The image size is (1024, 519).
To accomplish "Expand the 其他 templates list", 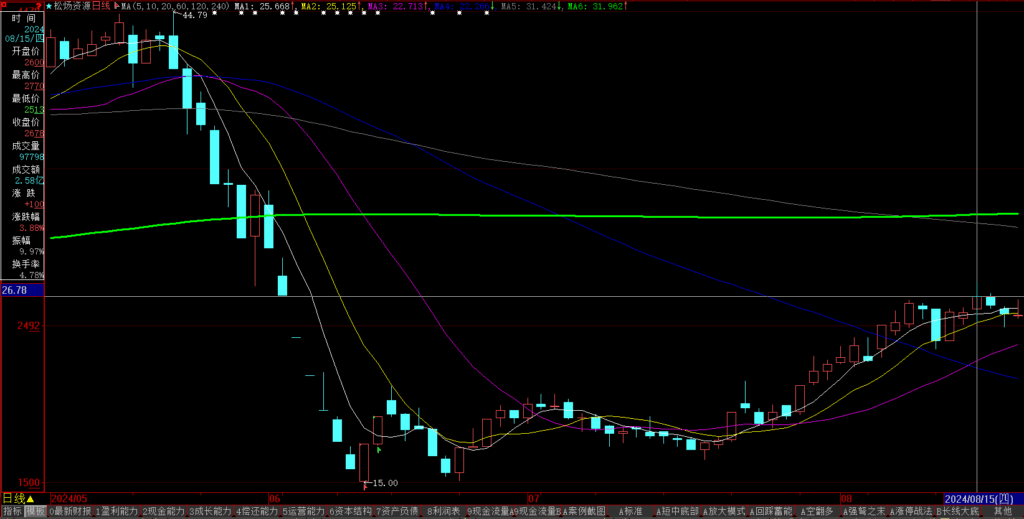I will coord(1002,511).
